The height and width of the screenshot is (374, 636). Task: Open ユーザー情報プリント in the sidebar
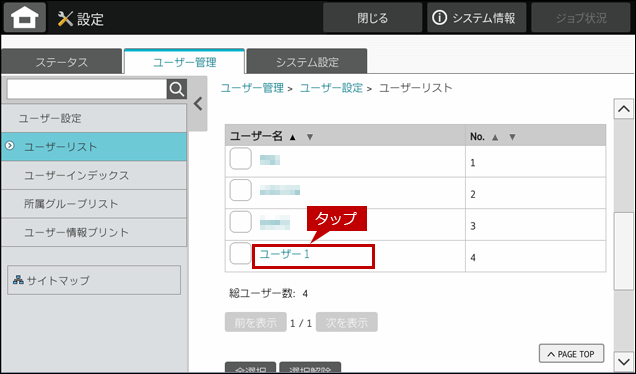click(94, 232)
